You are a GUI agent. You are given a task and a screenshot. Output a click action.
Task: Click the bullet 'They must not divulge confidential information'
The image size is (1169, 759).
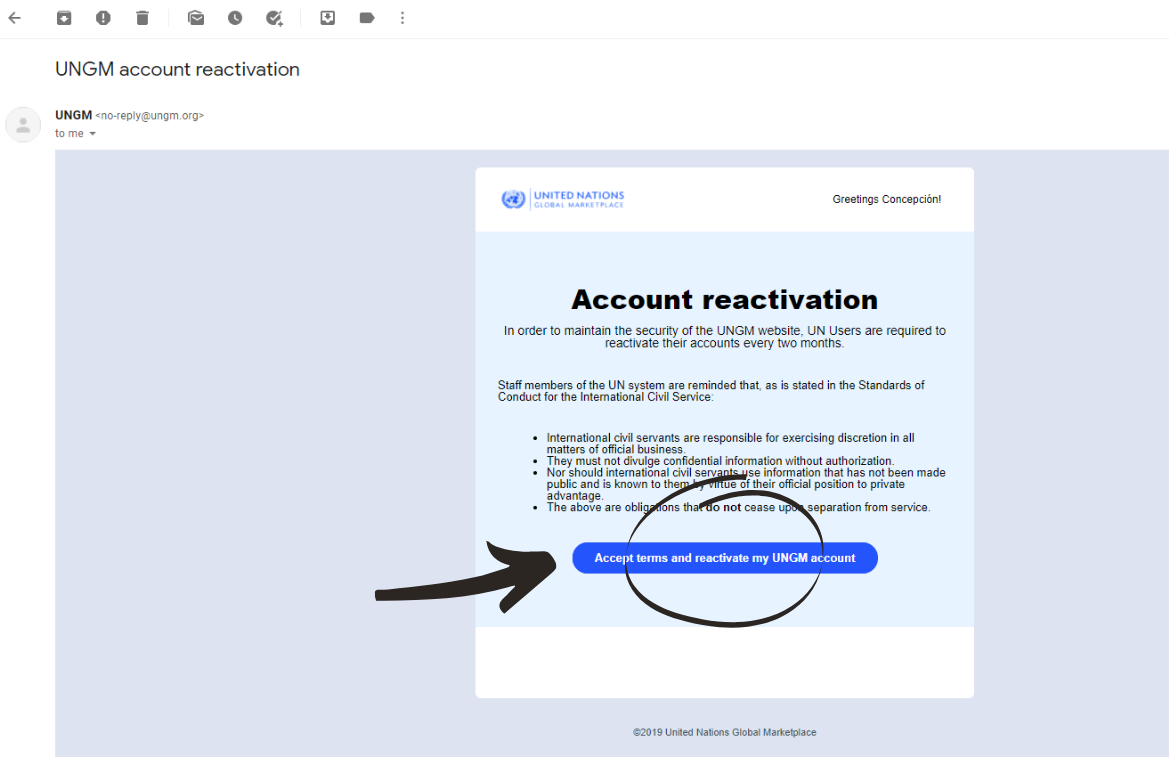point(720,461)
